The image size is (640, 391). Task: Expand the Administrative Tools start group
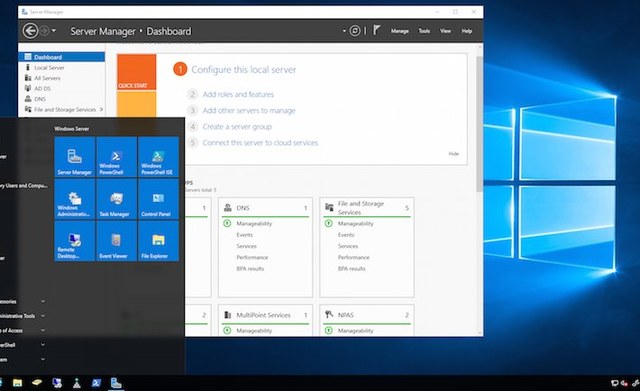pyautogui.click(x=43, y=315)
